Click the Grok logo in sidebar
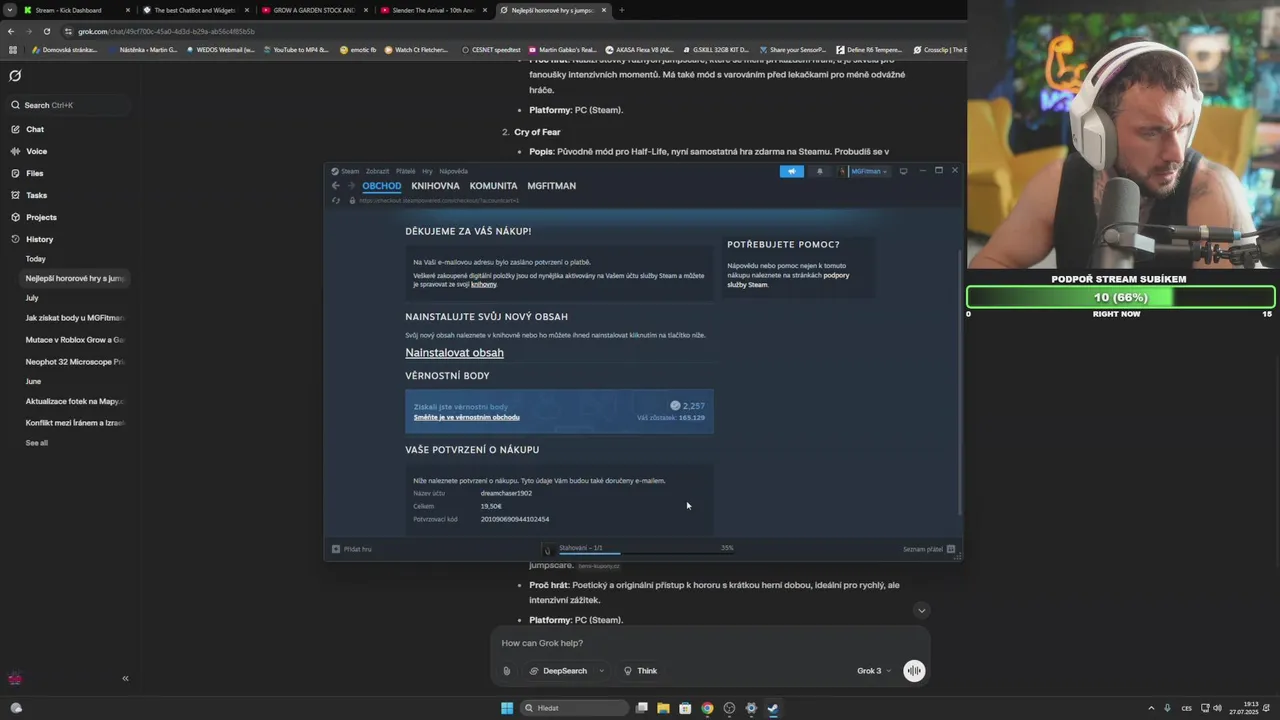1280x720 pixels. (15, 76)
